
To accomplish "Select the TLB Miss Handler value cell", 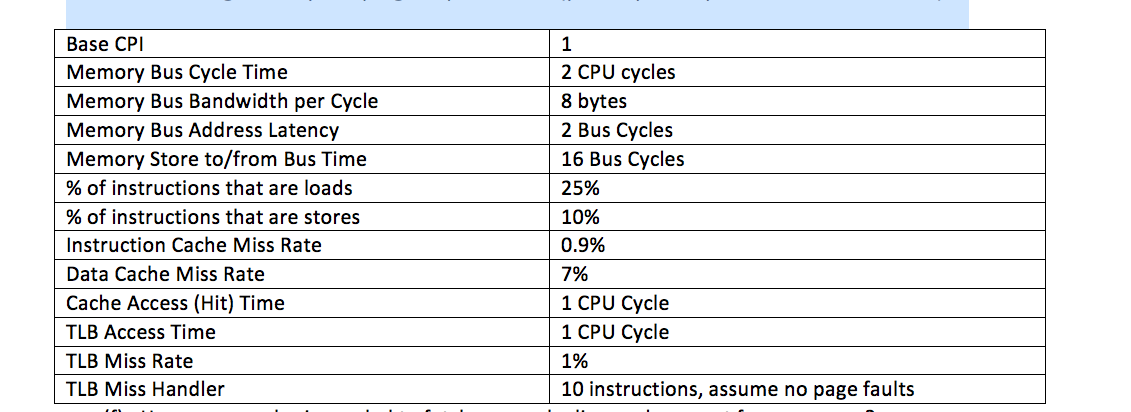I will tap(798, 390).
